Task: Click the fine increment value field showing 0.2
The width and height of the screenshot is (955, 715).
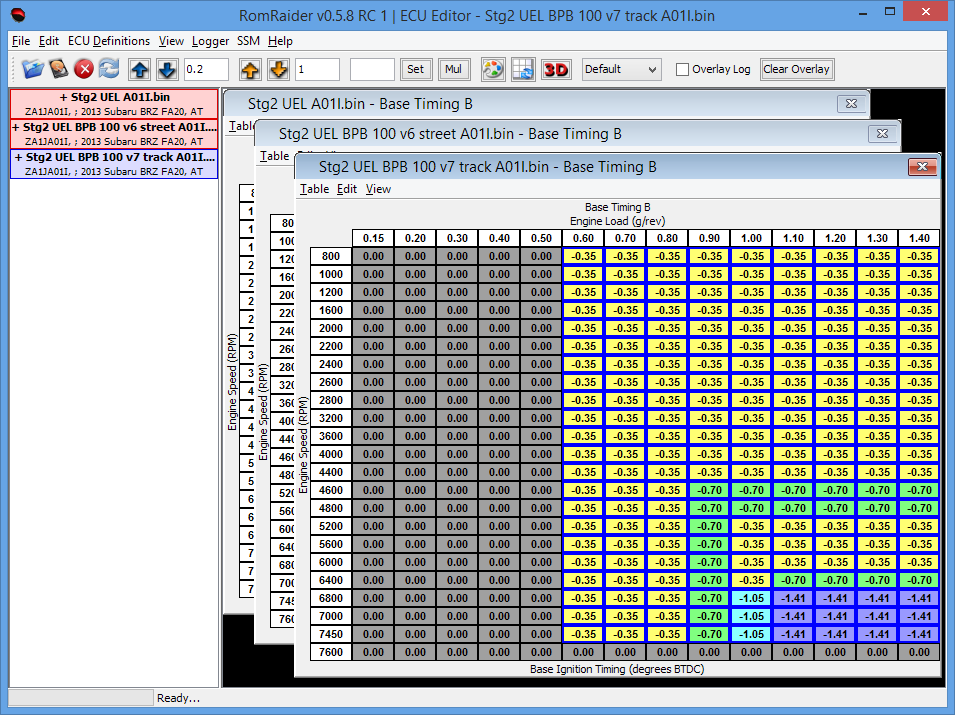Action: coord(206,69)
